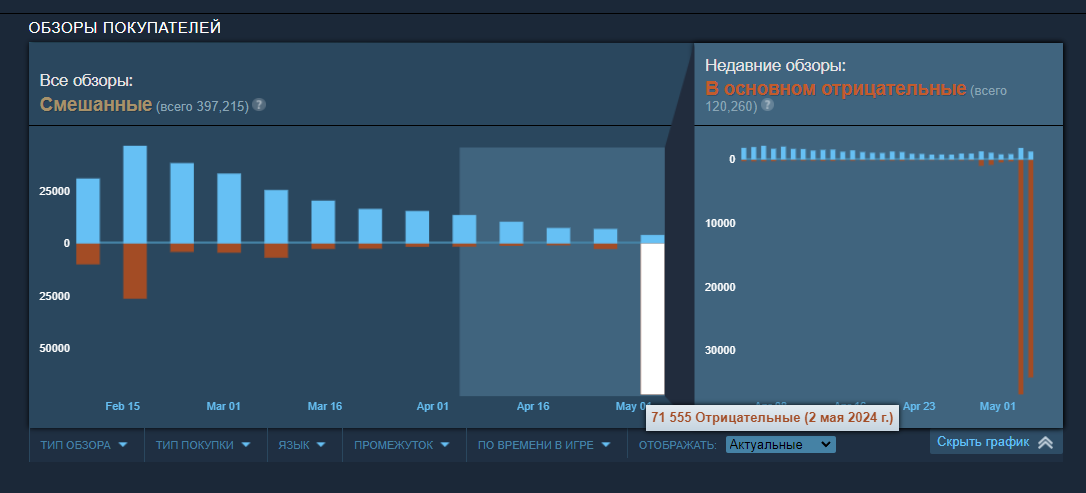Click double-chevron icon on Скрыть график
1086x493 pixels.
point(1045,442)
